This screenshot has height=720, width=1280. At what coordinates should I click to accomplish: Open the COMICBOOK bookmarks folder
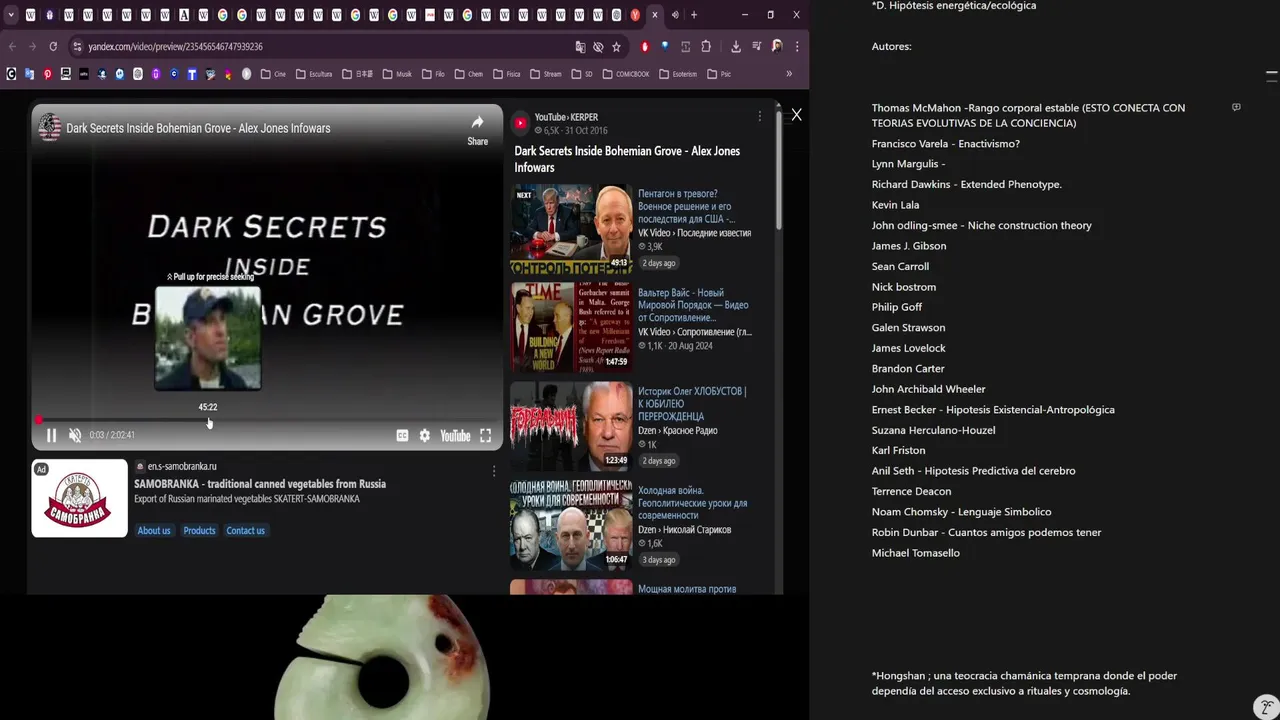pyautogui.click(x=625, y=74)
